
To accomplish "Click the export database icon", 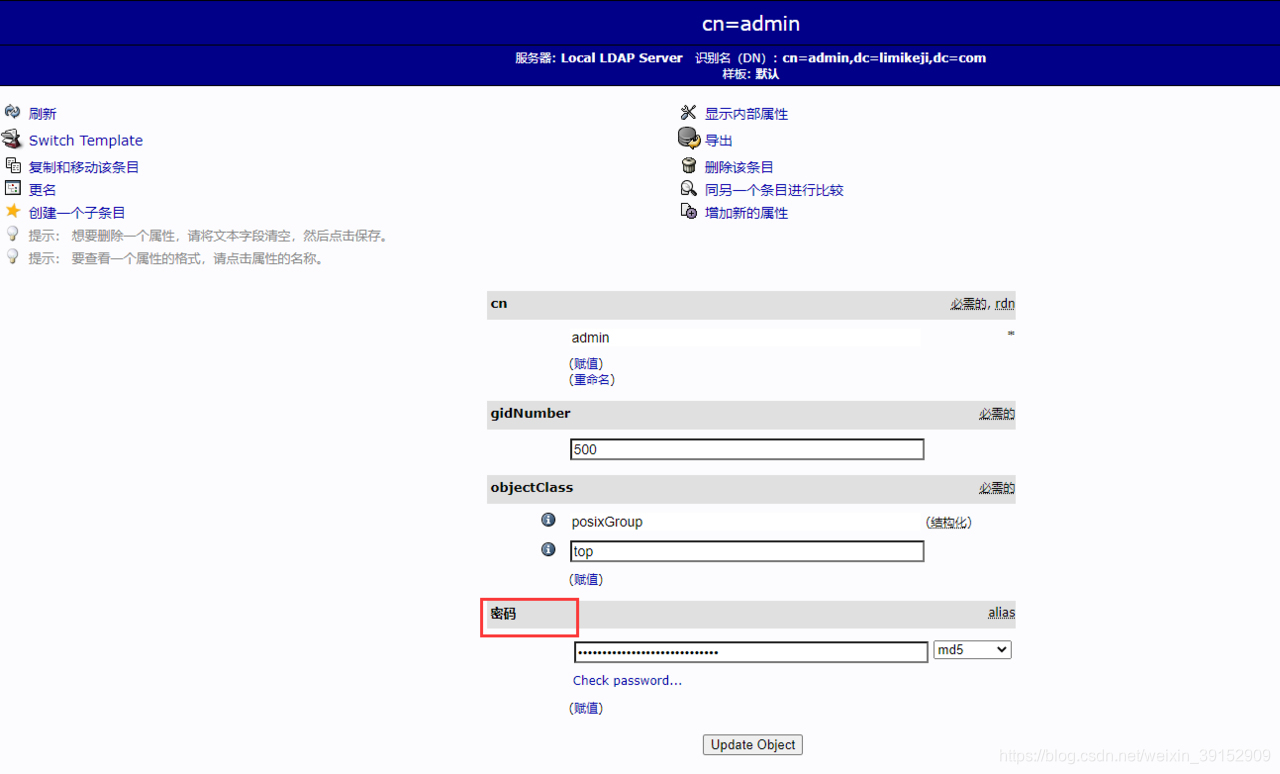I will (x=689, y=139).
